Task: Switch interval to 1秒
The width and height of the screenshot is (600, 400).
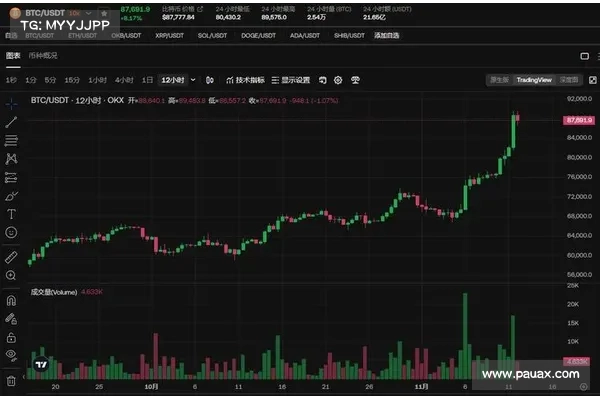Action: point(11,80)
